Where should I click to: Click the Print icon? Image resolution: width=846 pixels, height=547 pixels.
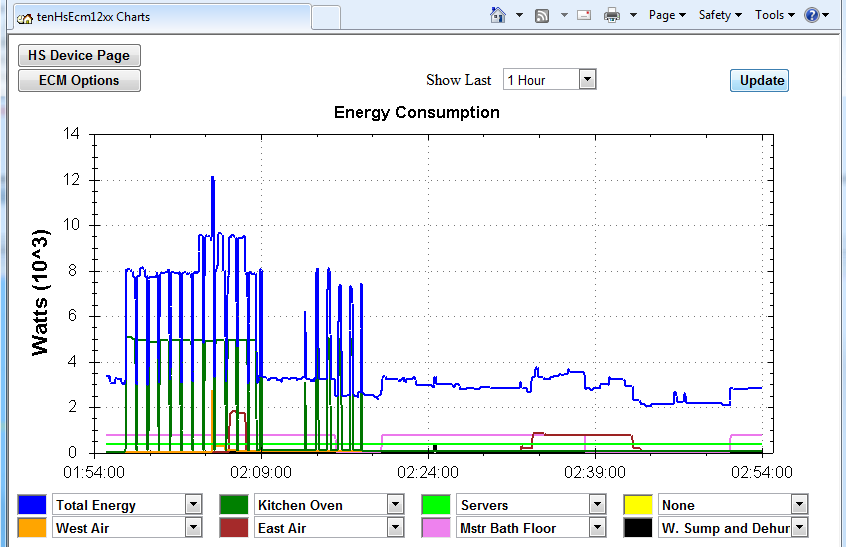coord(611,15)
